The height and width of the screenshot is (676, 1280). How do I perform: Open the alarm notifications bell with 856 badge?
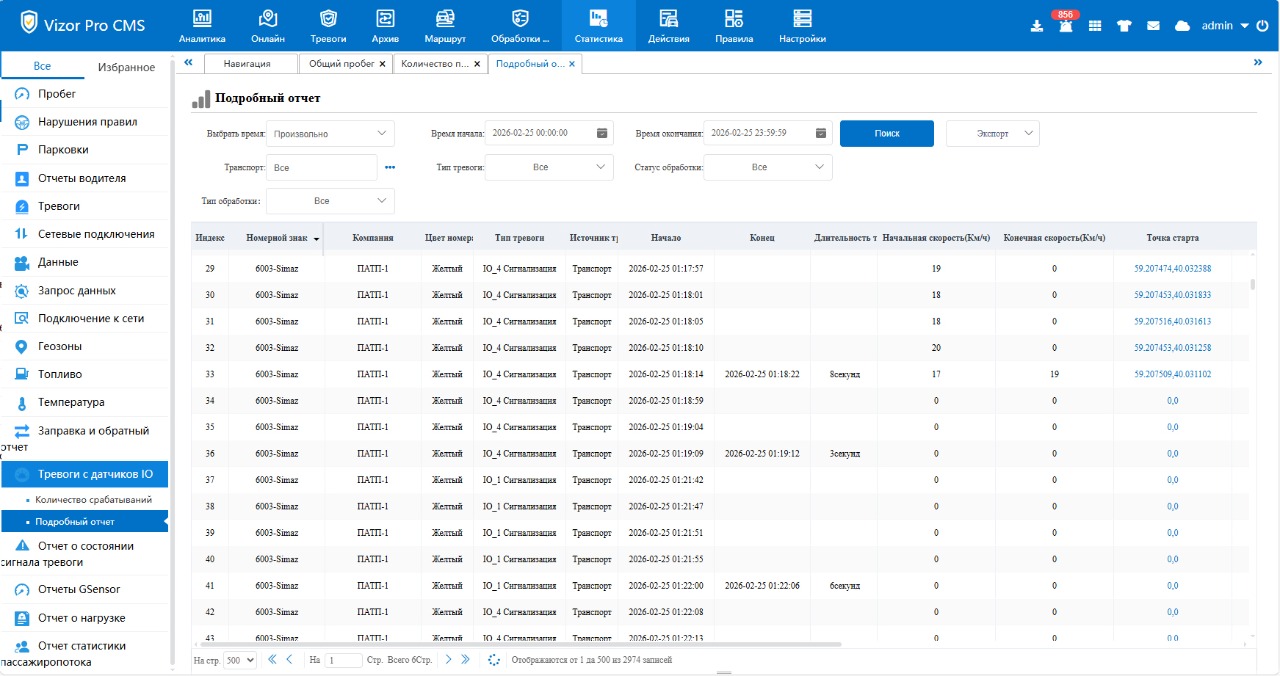click(x=1065, y=26)
